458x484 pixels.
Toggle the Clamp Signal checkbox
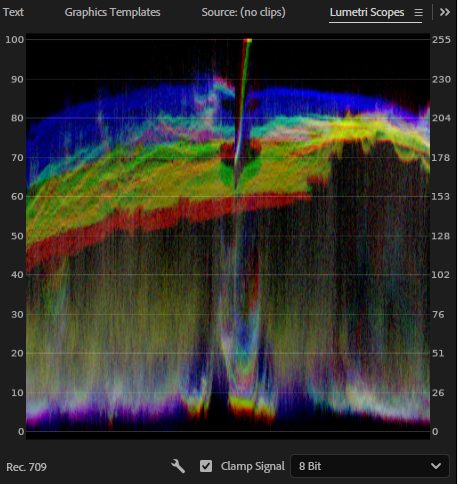tap(206, 466)
